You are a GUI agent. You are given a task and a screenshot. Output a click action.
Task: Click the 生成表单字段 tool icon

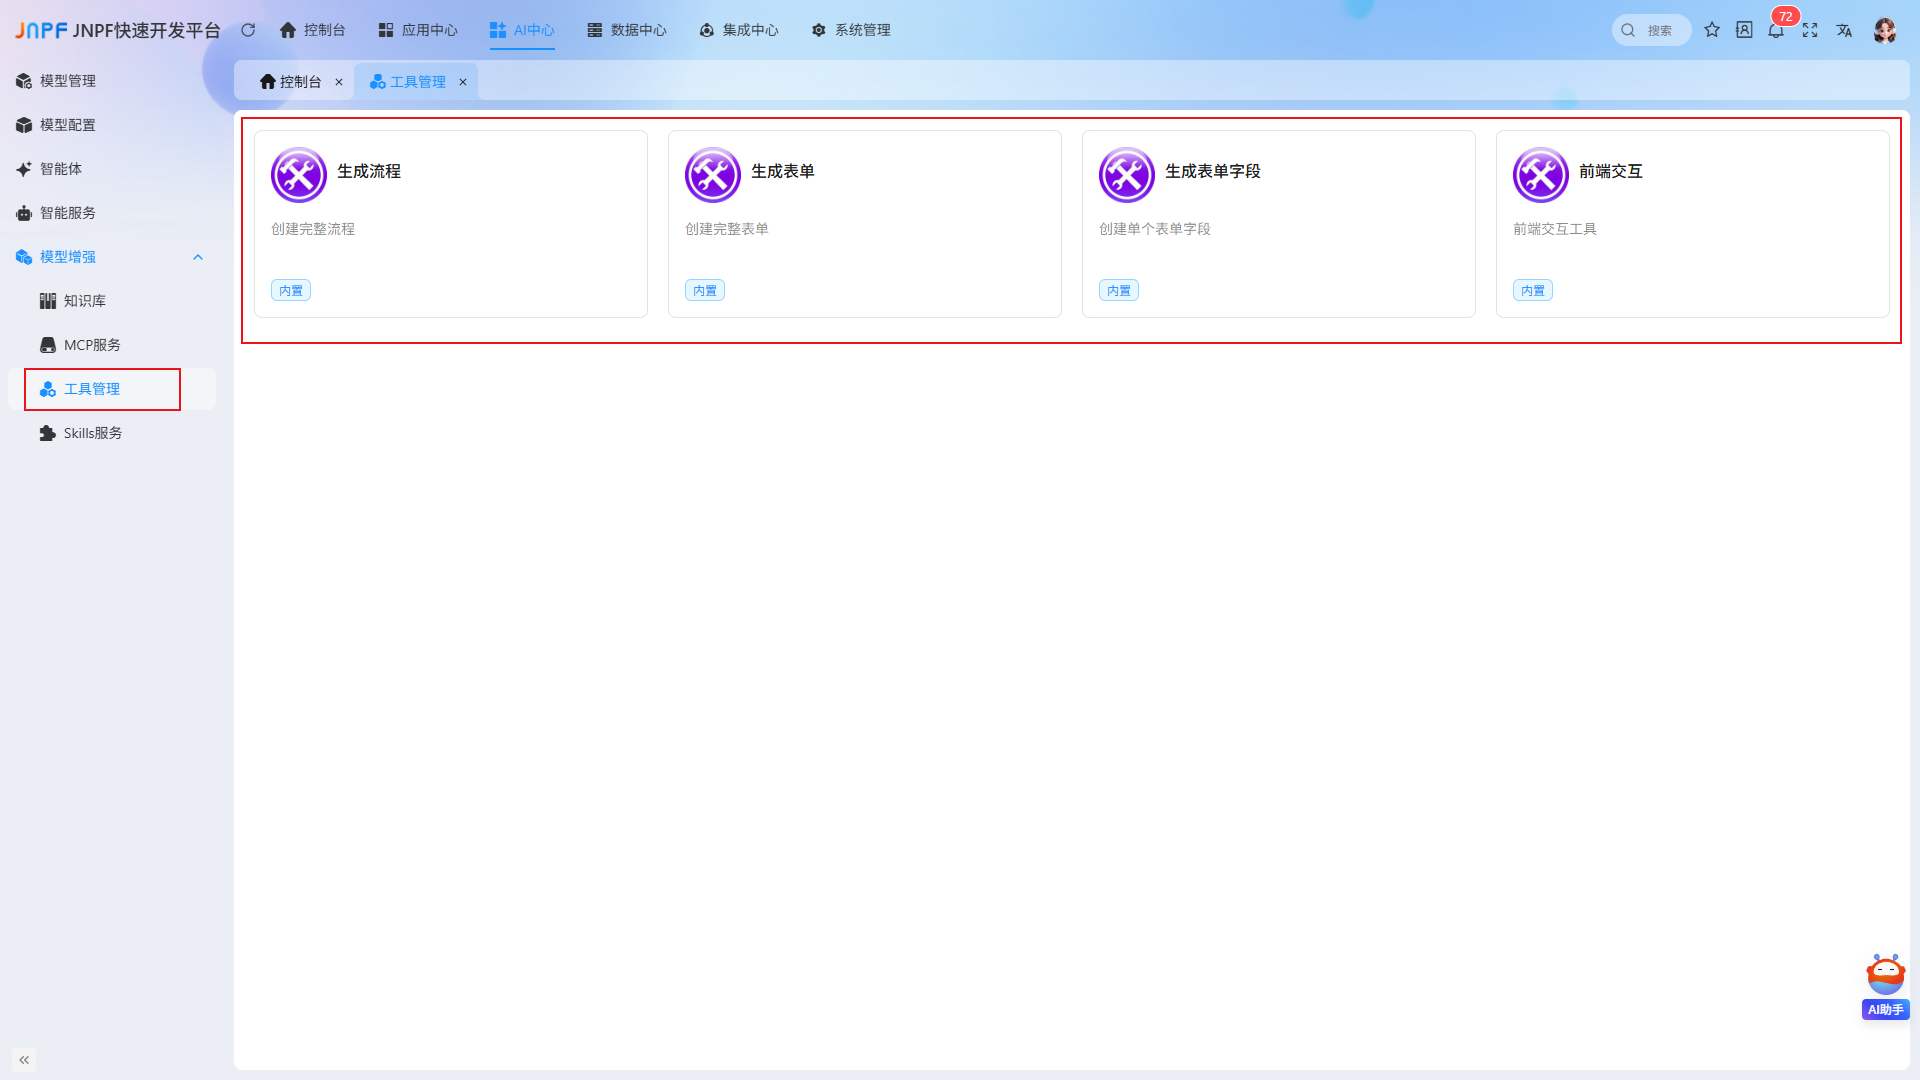(x=1127, y=175)
